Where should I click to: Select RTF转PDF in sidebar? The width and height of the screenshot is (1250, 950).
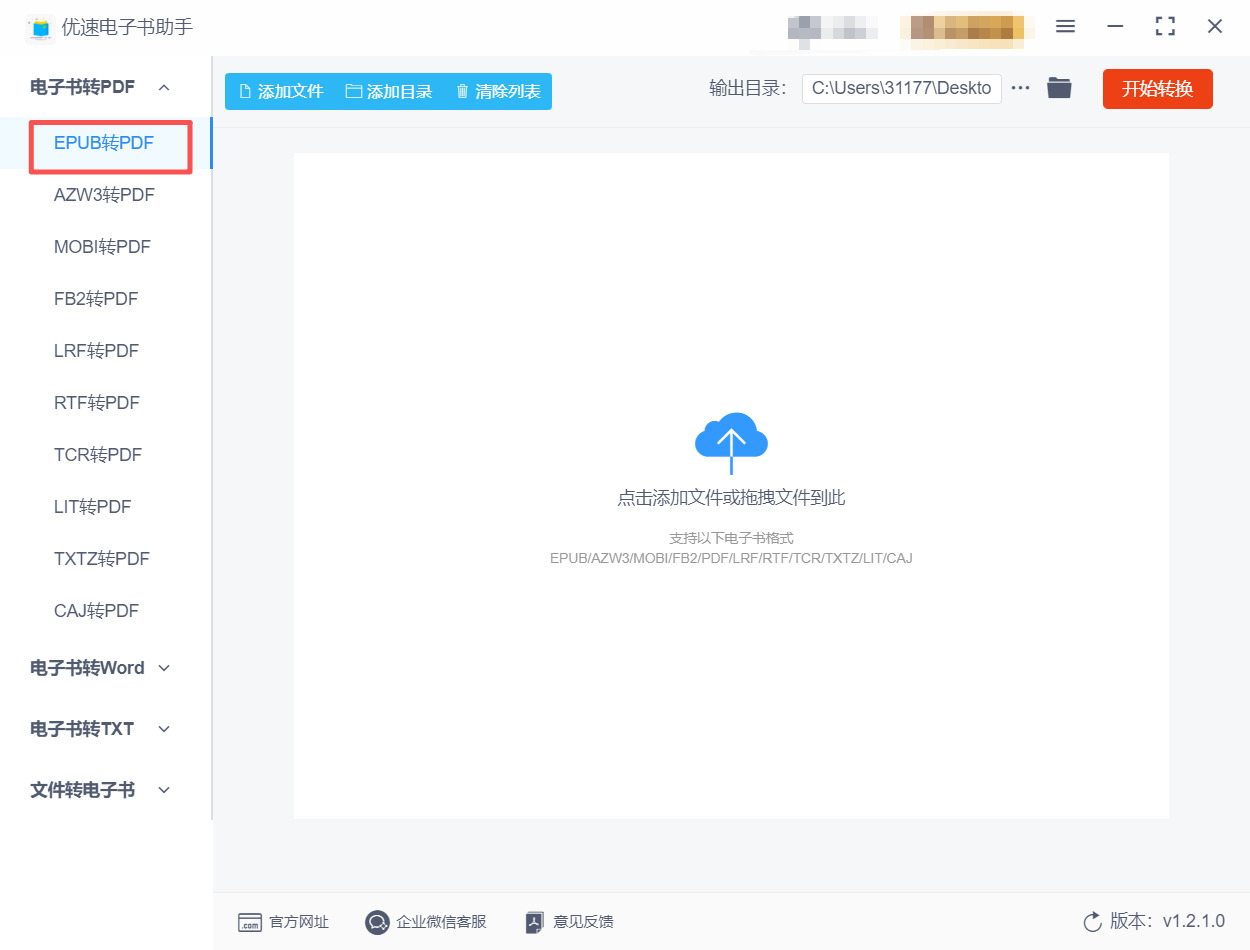point(105,403)
